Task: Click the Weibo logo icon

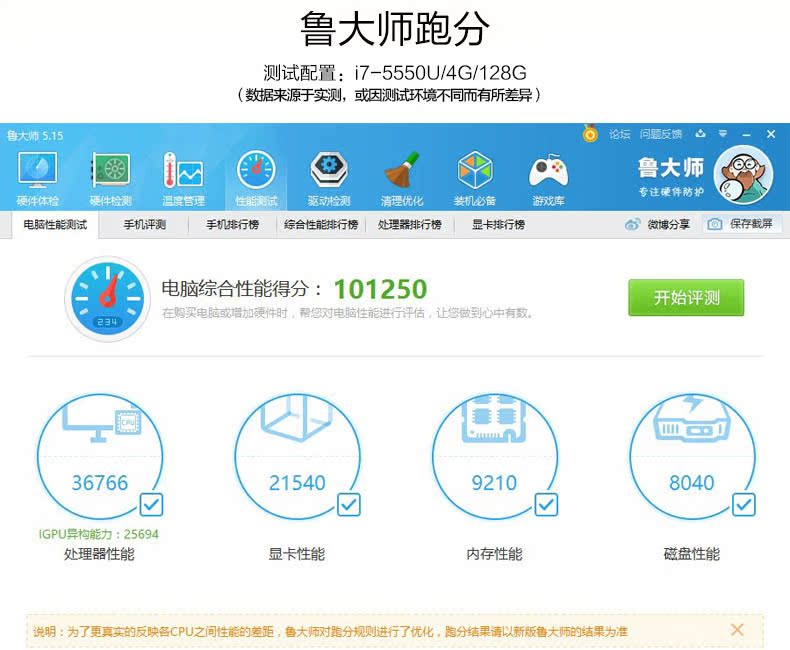Action: pos(632,224)
